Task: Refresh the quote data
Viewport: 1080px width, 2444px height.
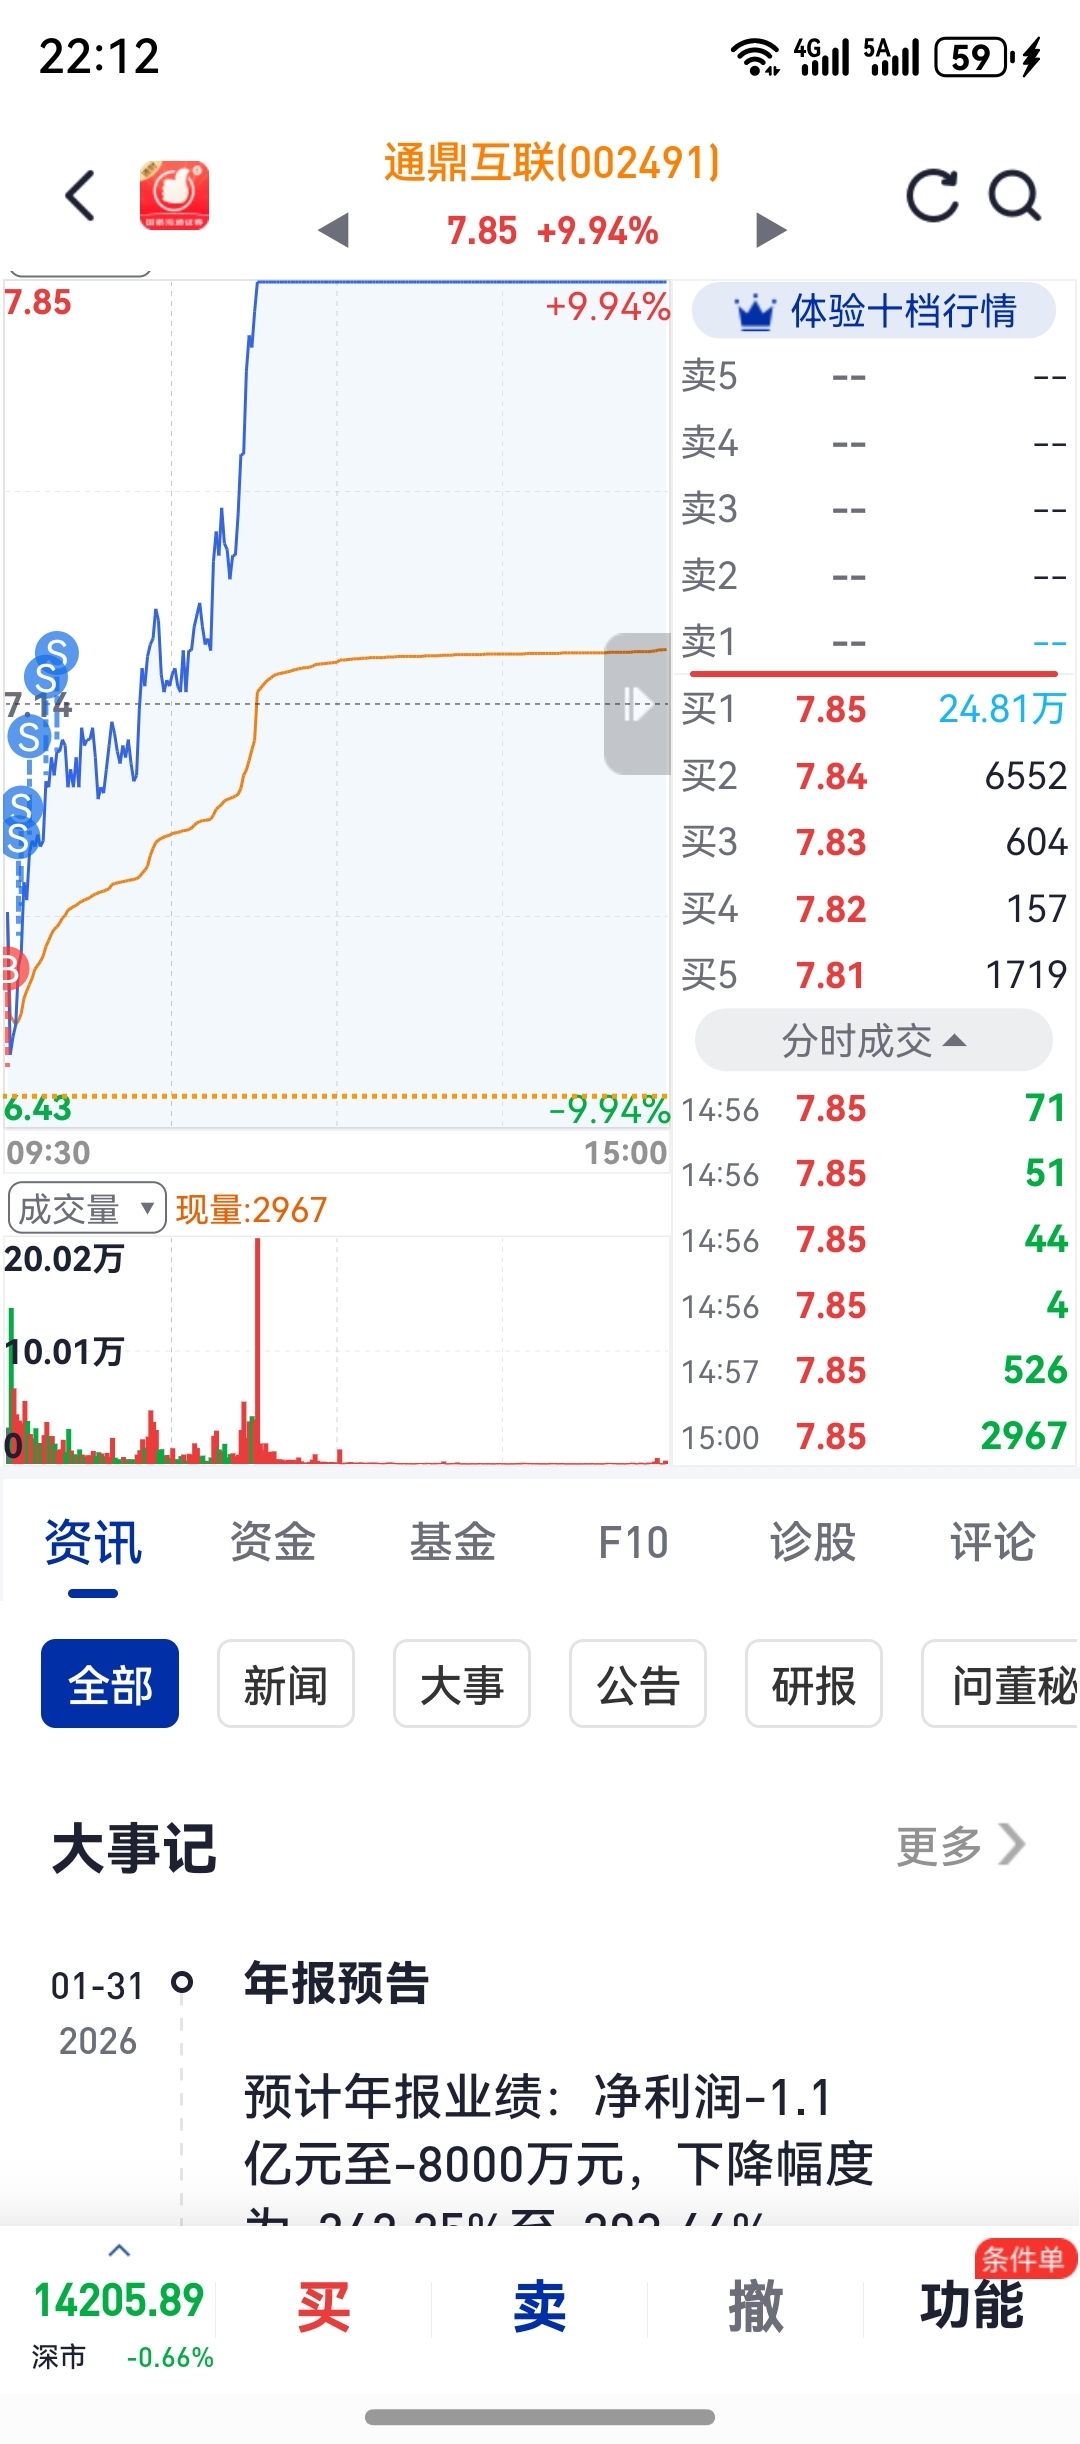Action: click(x=932, y=195)
